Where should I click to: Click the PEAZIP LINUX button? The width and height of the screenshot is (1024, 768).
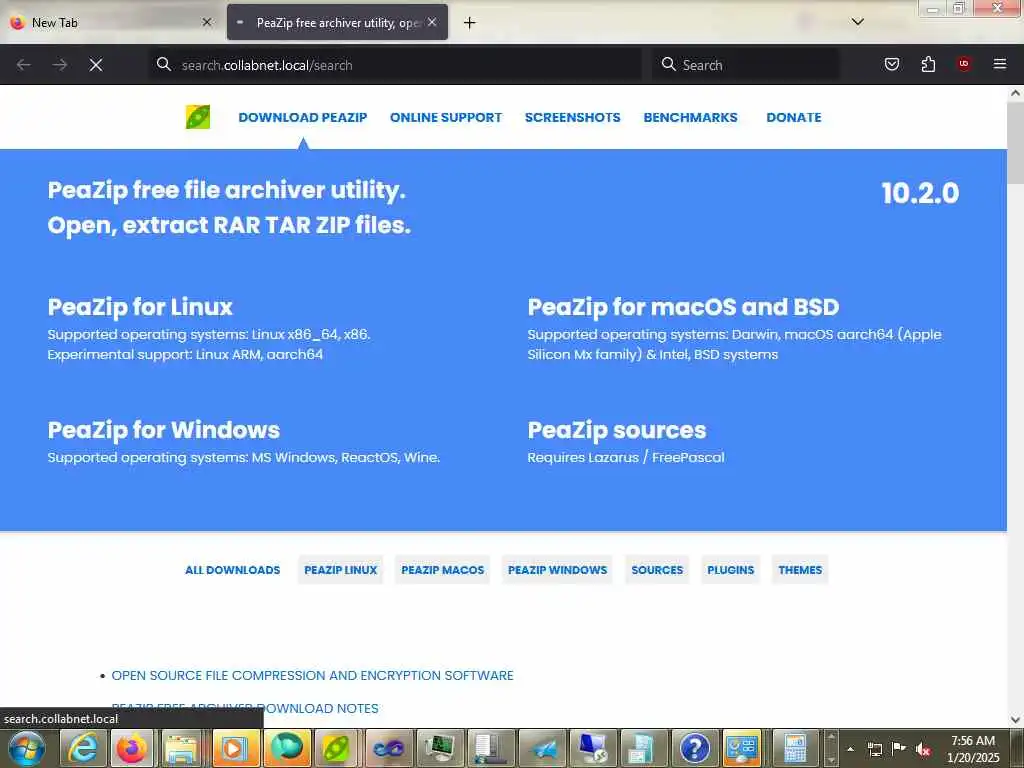point(340,569)
